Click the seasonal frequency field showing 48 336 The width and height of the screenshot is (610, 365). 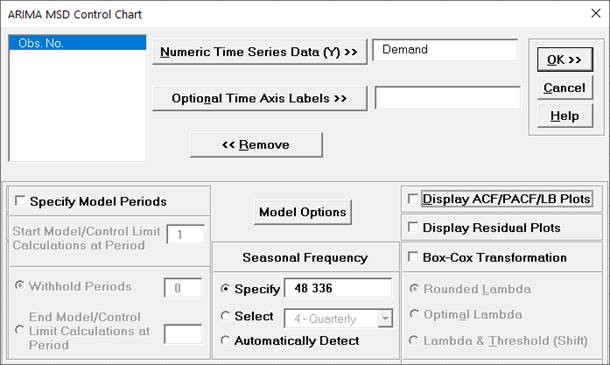click(338, 288)
